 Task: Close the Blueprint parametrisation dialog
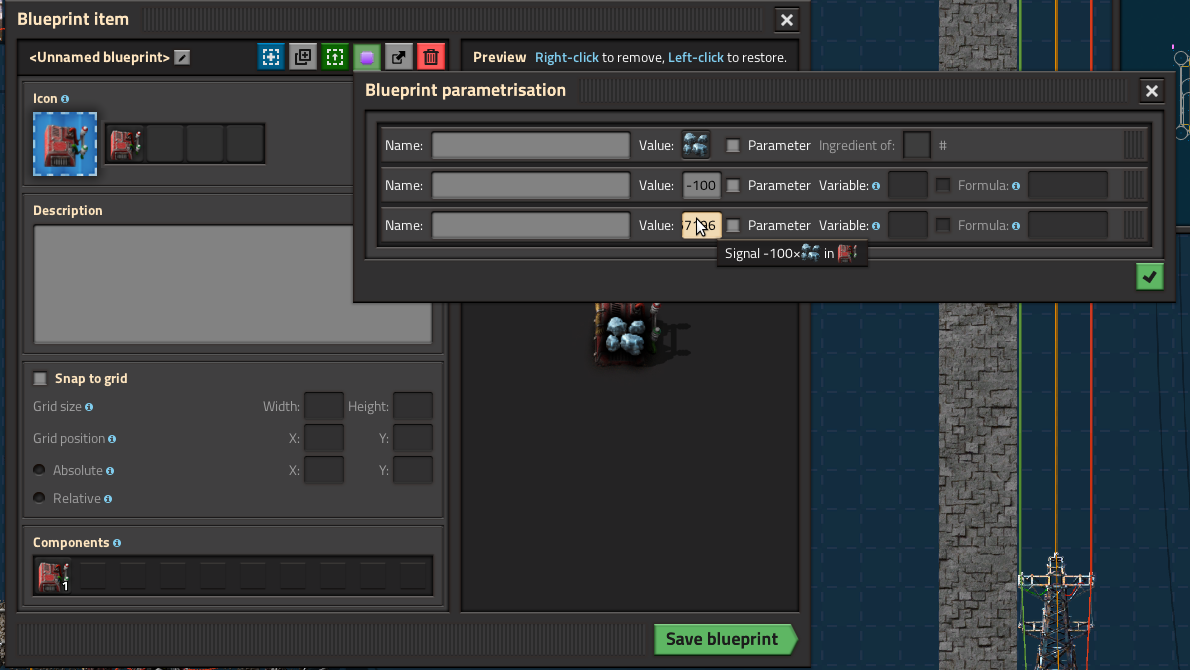[x=1152, y=91]
